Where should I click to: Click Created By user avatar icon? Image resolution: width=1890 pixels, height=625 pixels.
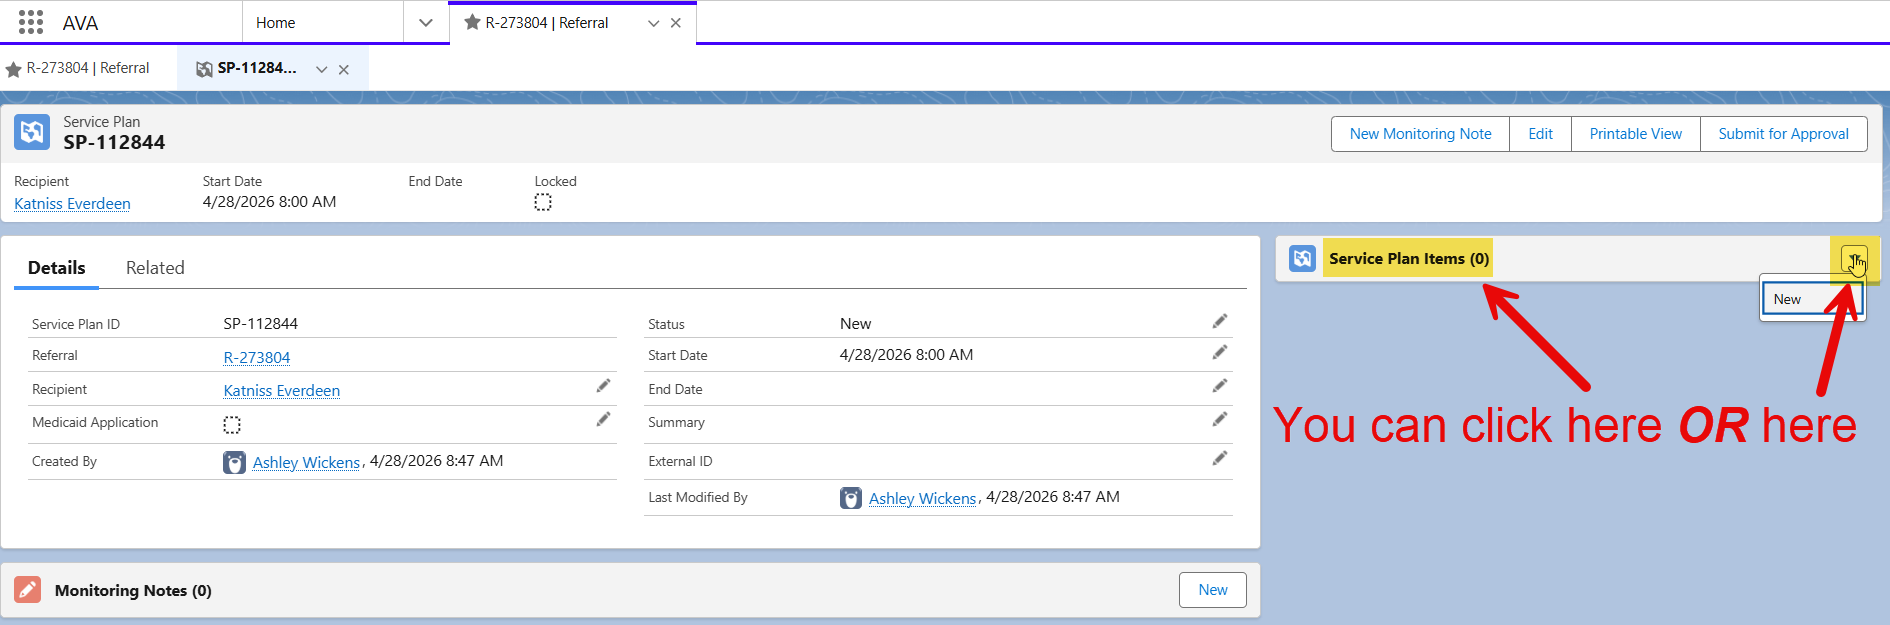point(234,462)
